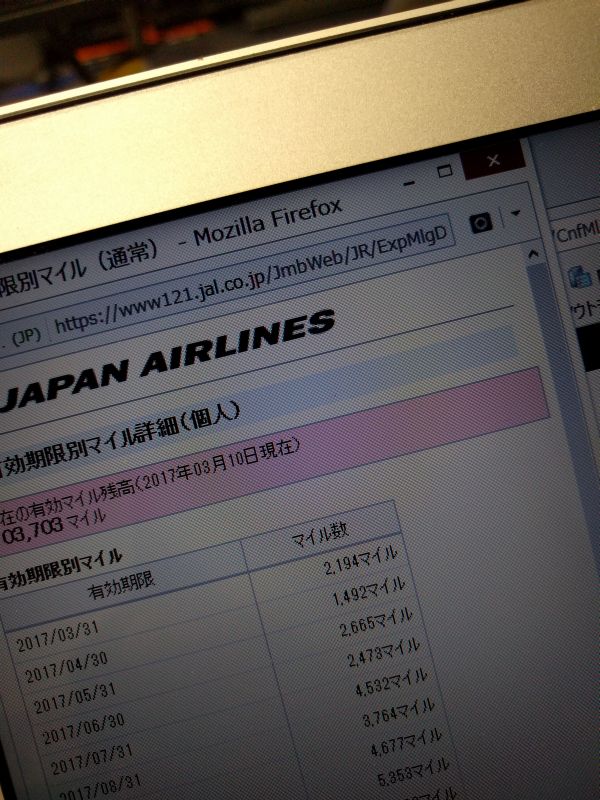600x800 pixels.
Task: Click the 3,764マイル value
Action: point(398,714)
